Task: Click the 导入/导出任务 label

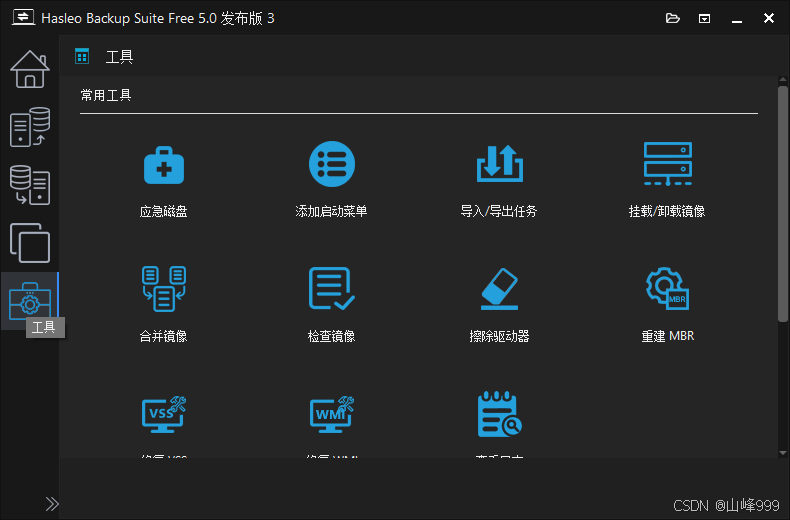Action: [x=499, y=211]
